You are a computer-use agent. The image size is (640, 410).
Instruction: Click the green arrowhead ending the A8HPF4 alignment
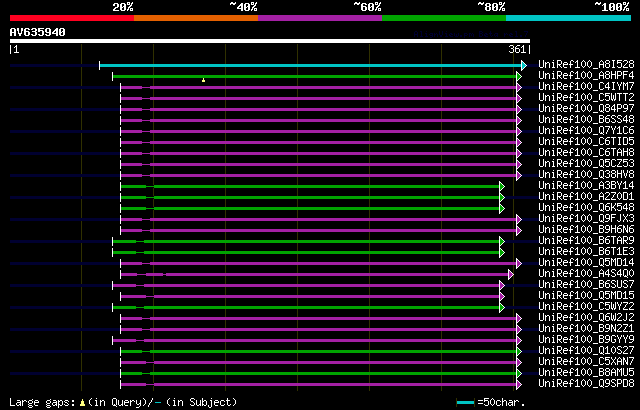pyautogui.click(x=519, y=76)
